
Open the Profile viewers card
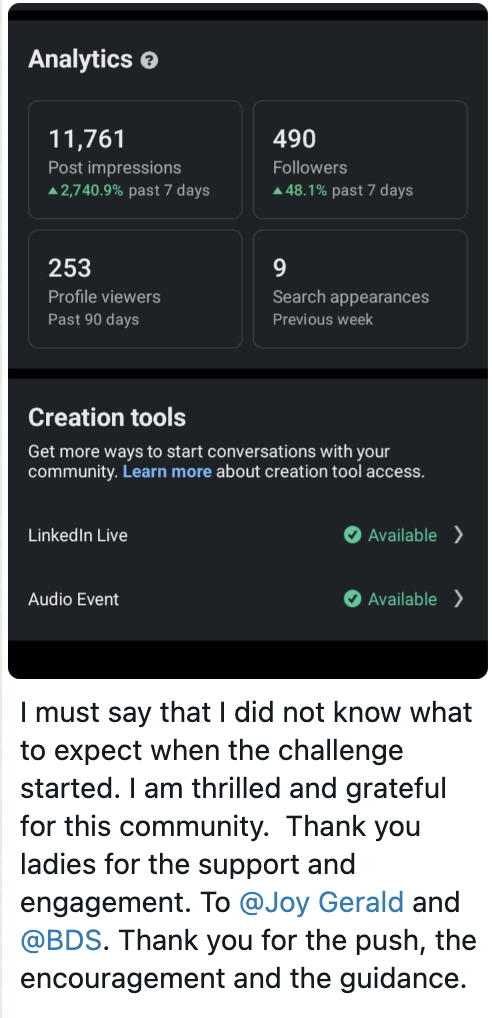[135, 289]
